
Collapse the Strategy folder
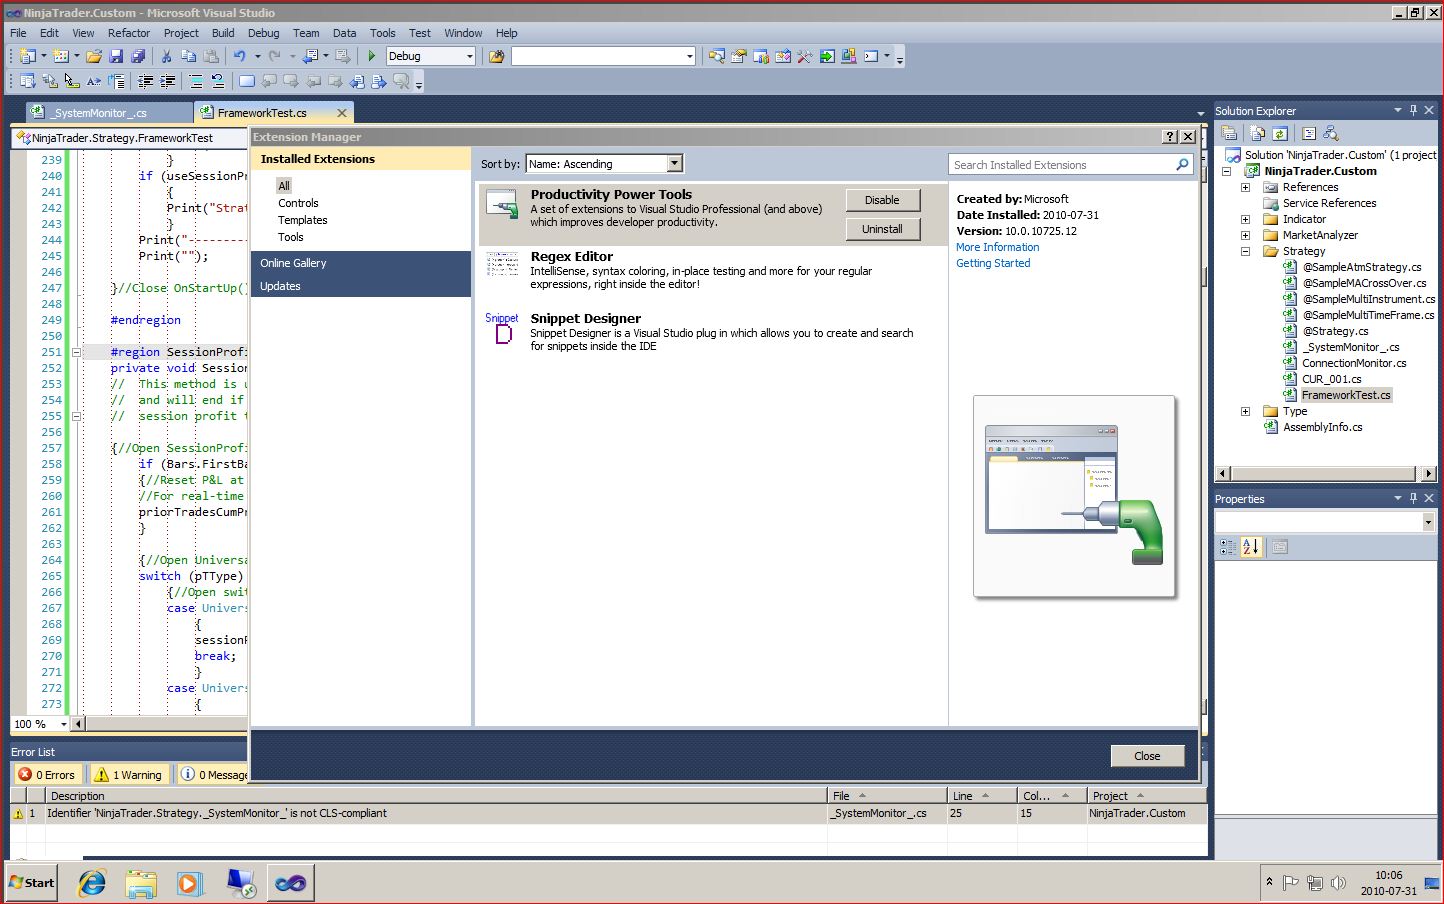tap(1245, 251)
